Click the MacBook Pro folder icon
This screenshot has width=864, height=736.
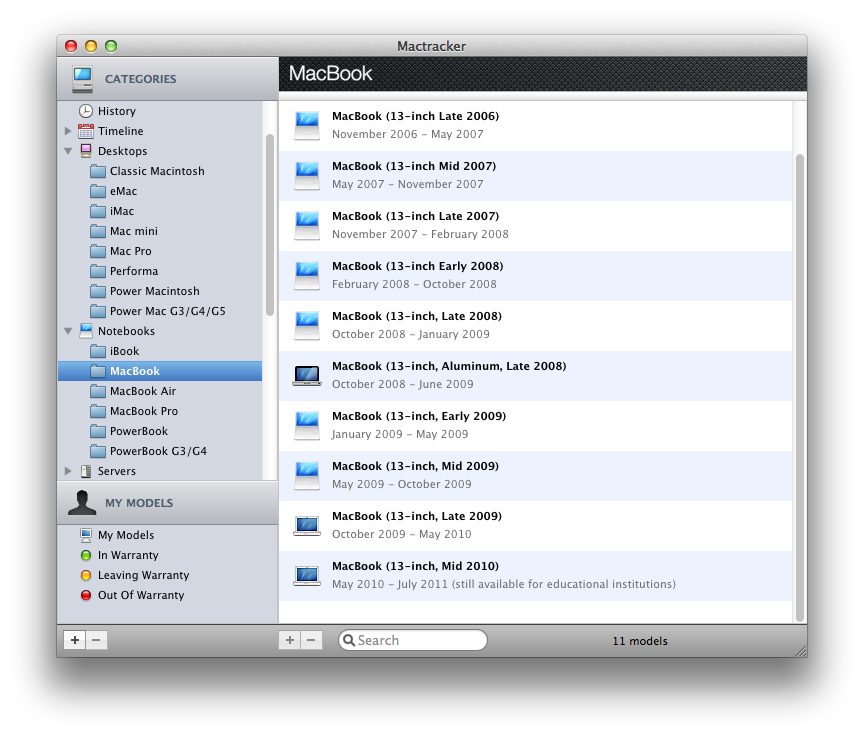tap(98, 411)
